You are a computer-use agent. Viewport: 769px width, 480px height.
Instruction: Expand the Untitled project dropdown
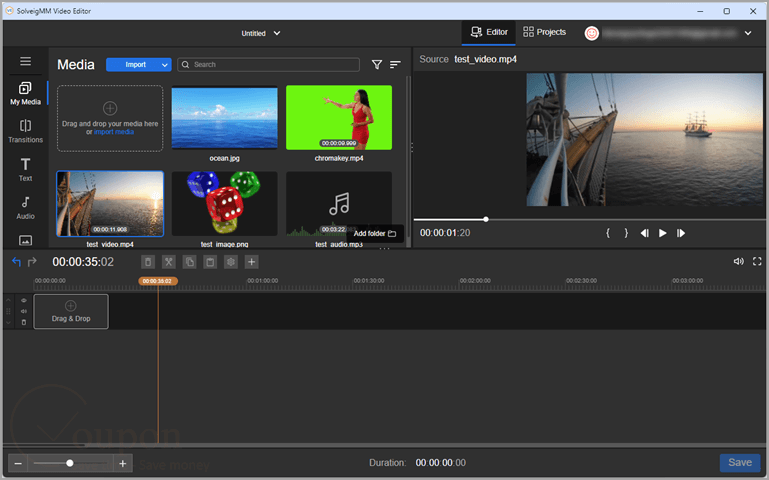coord(260,33)
